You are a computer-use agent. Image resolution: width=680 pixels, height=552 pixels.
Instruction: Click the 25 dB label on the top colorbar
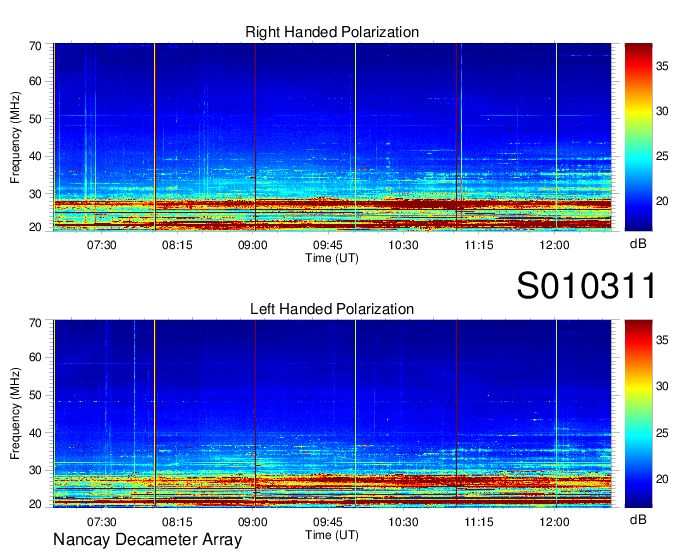662,156
